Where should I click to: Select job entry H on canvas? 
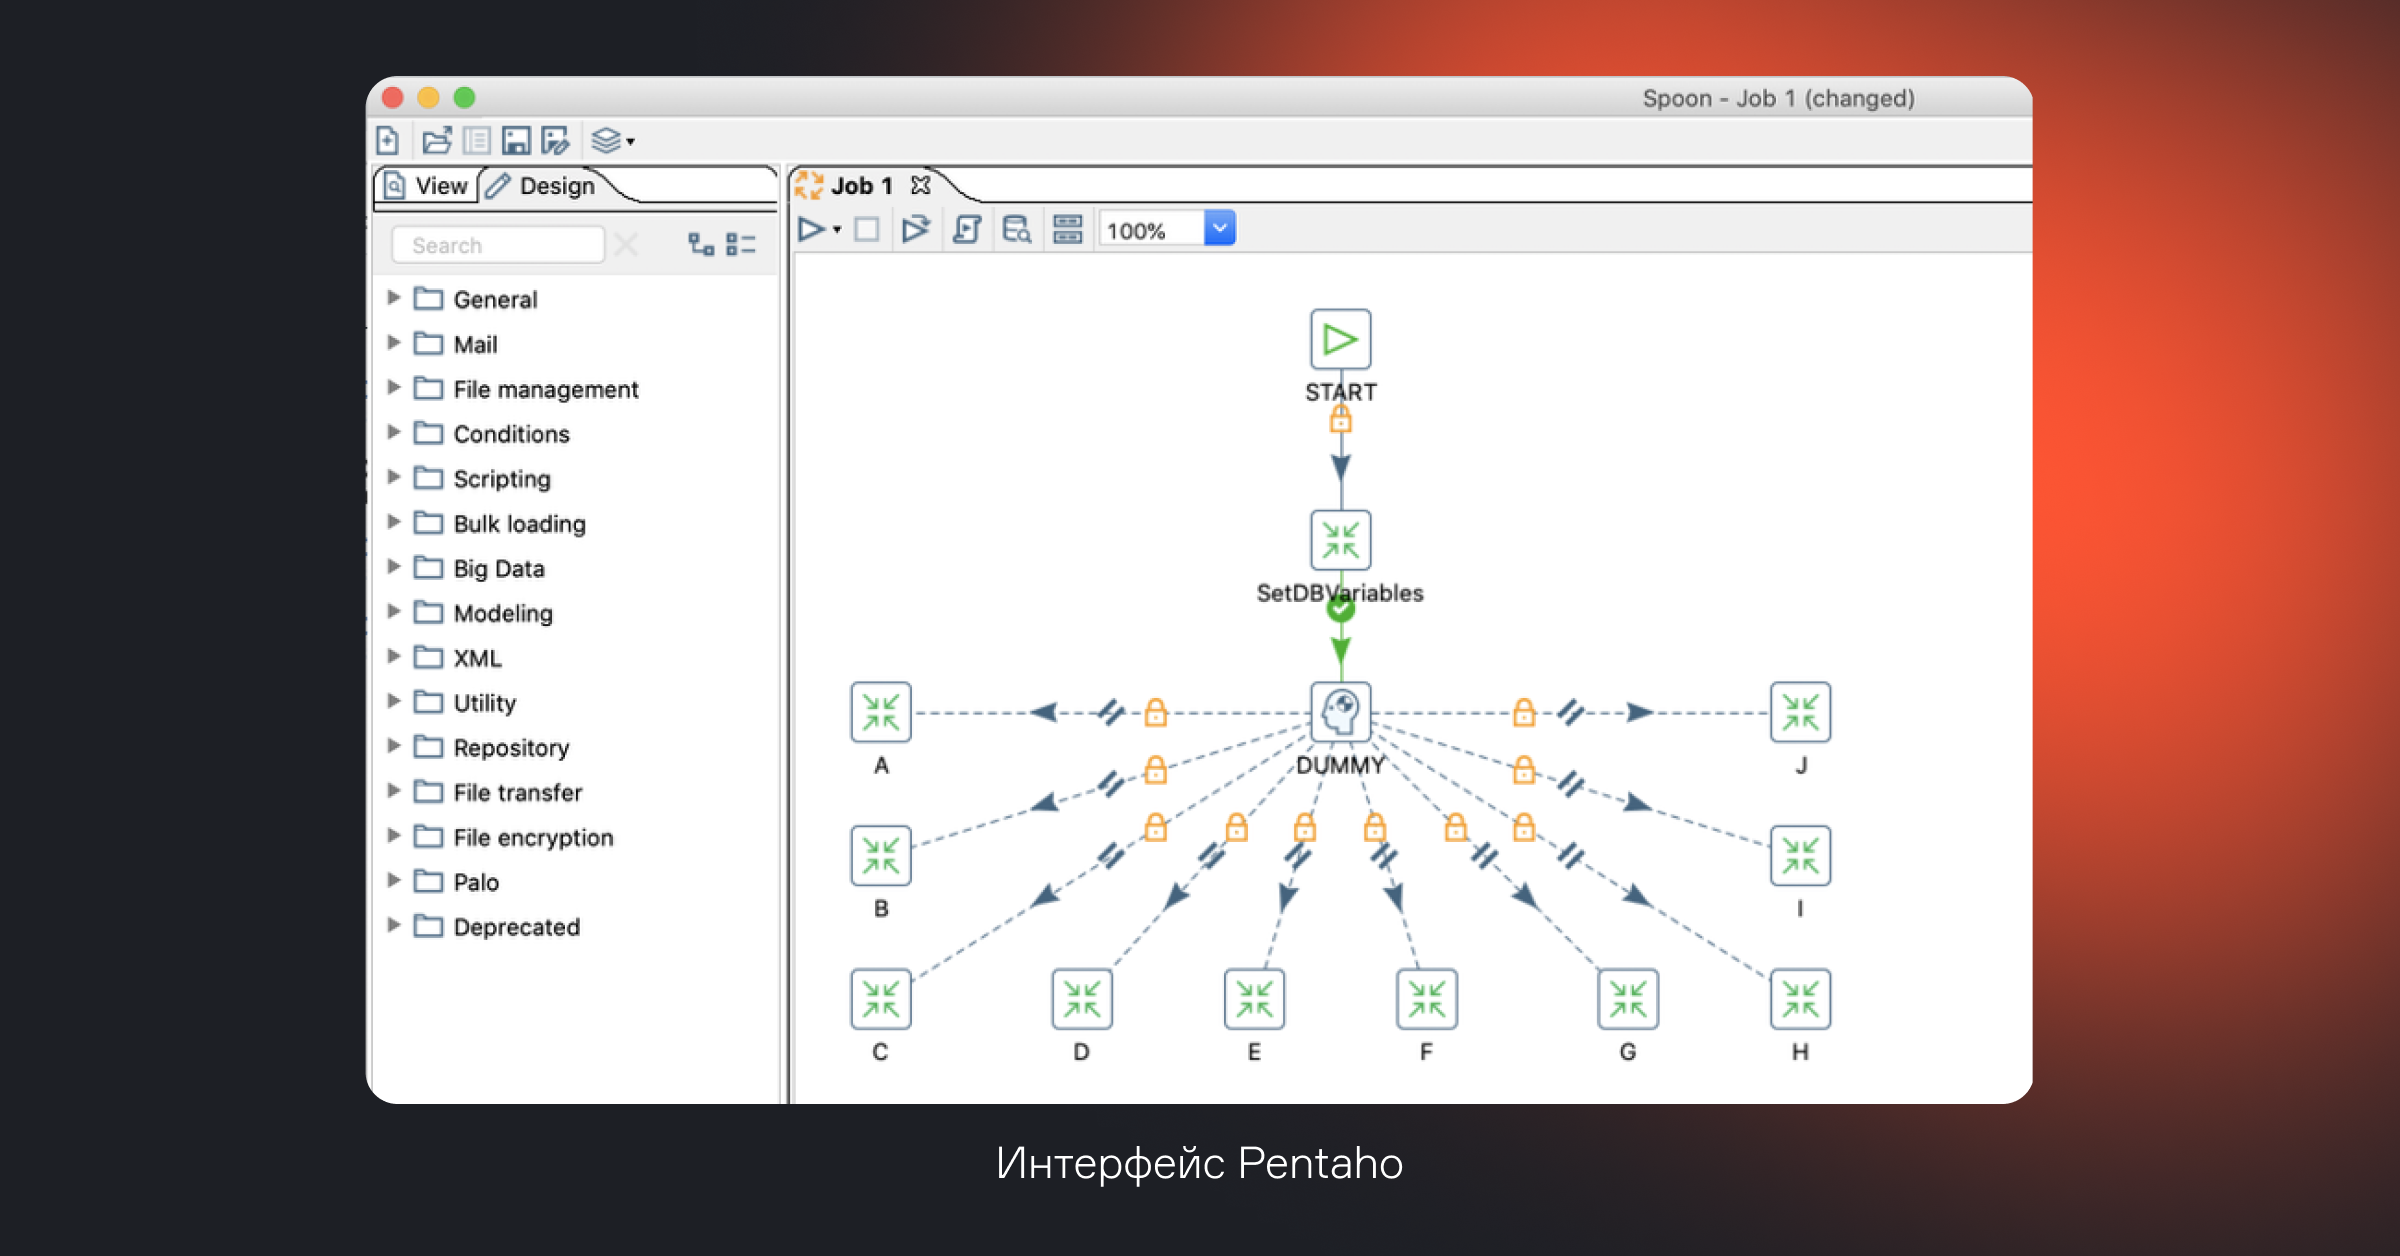(x=1800, y=999)
